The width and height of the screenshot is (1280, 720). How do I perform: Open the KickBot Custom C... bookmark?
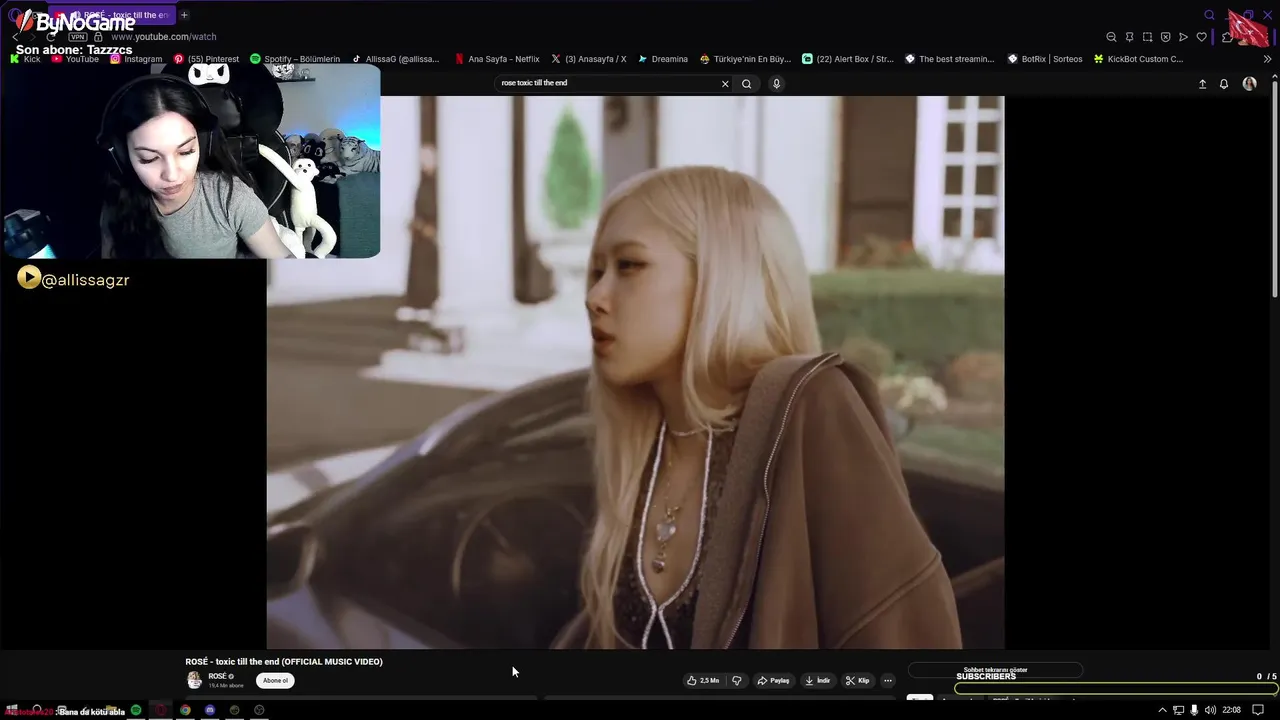(x=1138, y=59)
